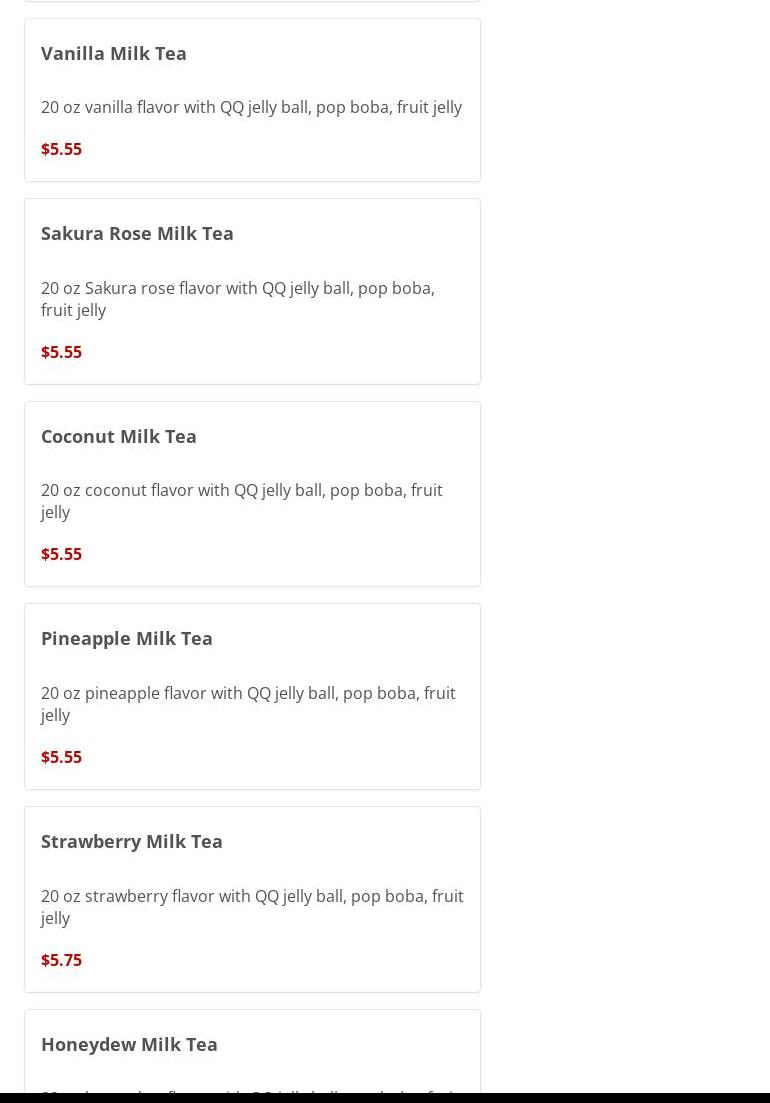Choose the Strawberry Milk Tea title
The image size is (770, 1103).
(x=131, y=841)
